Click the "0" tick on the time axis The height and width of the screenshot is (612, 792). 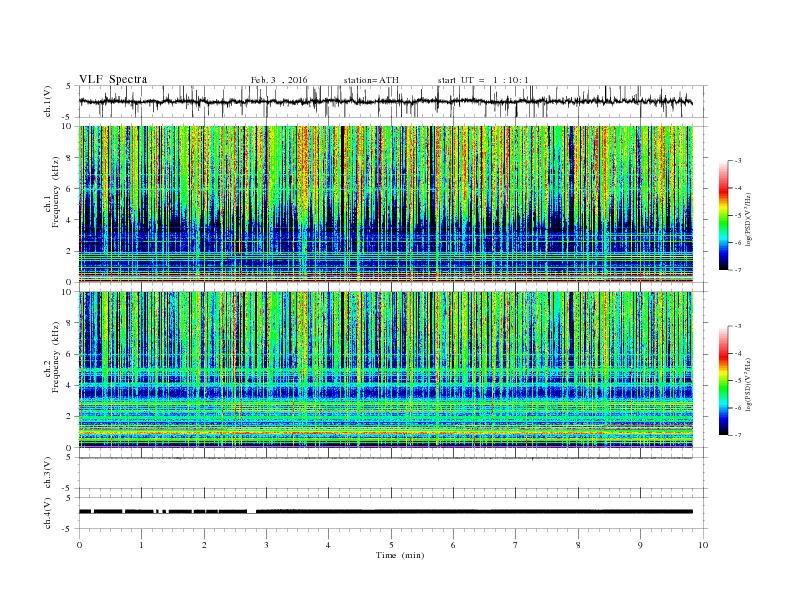pos(79,545)
